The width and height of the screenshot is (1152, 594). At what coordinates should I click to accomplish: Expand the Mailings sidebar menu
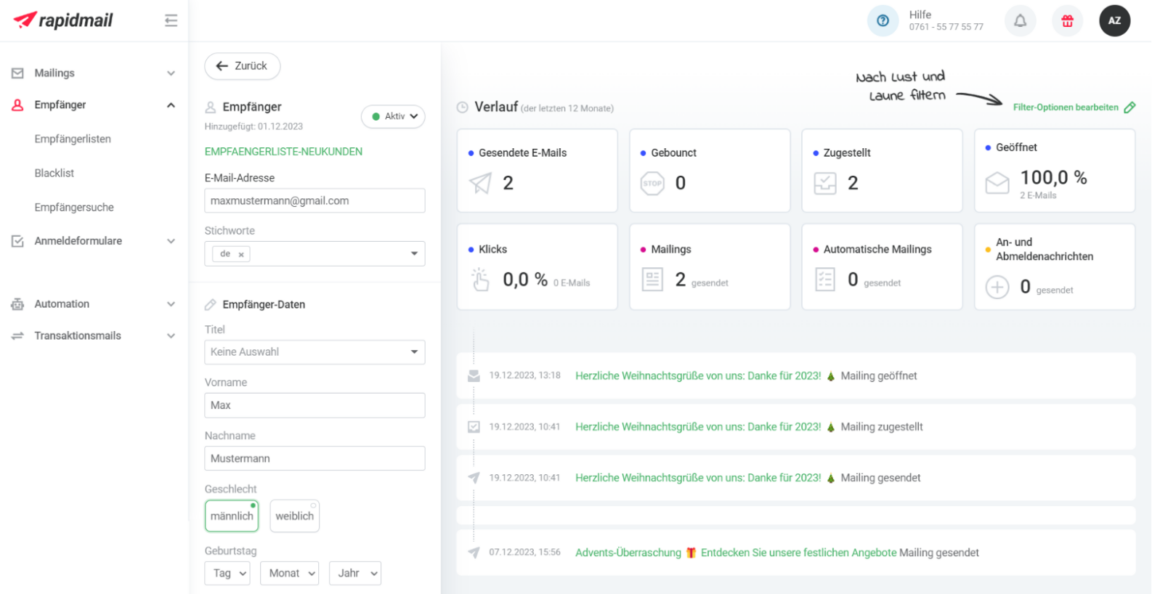click(x=93, y=73)
